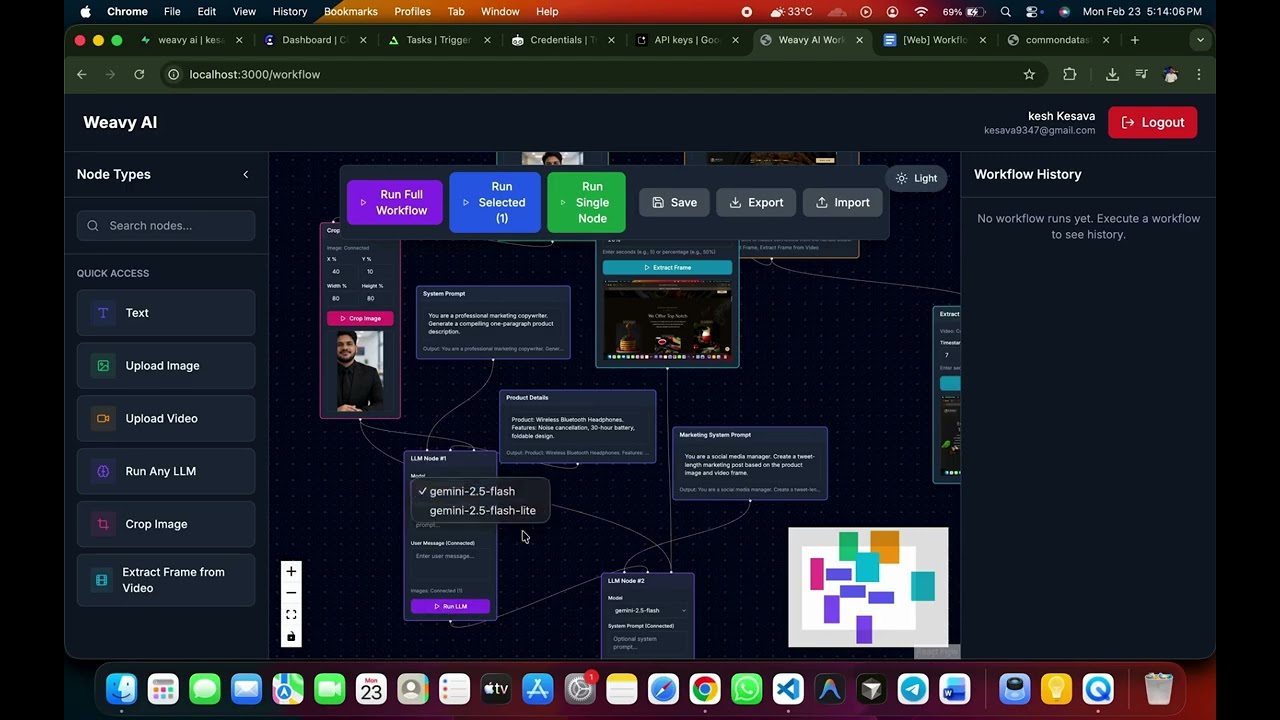Zoom in on the canvas
The width and height of the screenshot is (1280, 720).
(x=291, y=571)
